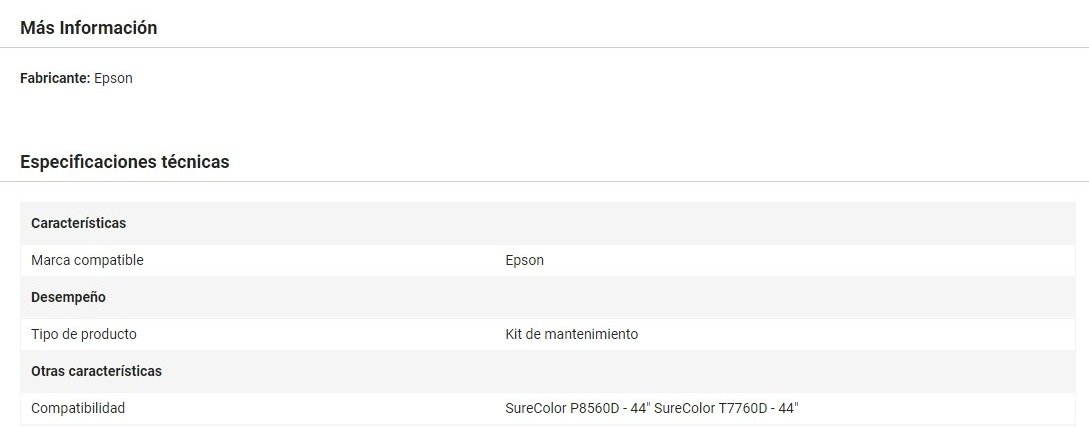Click Epson next to Fabricante

113,78
